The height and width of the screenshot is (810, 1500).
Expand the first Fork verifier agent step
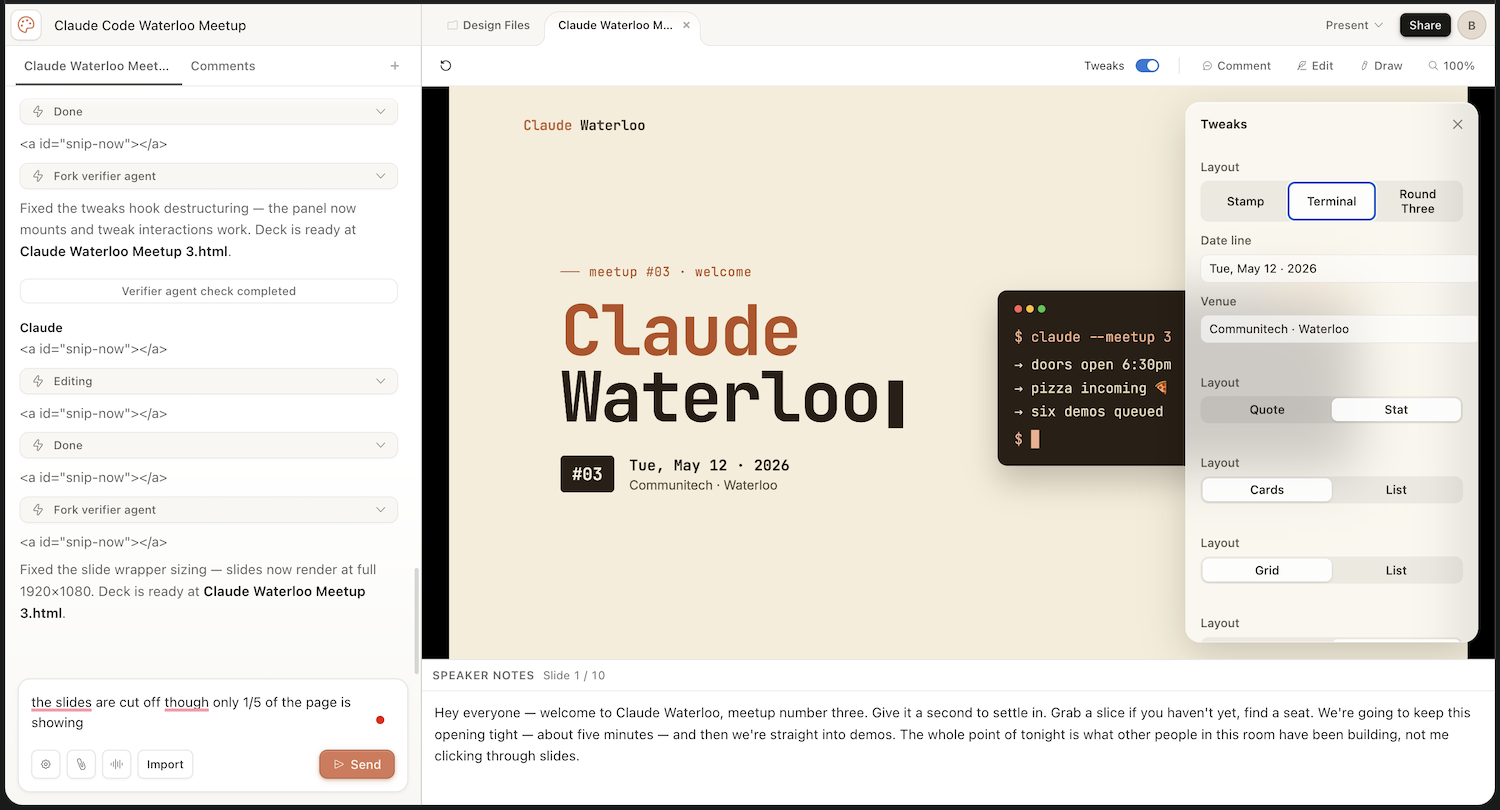(209, 176)
